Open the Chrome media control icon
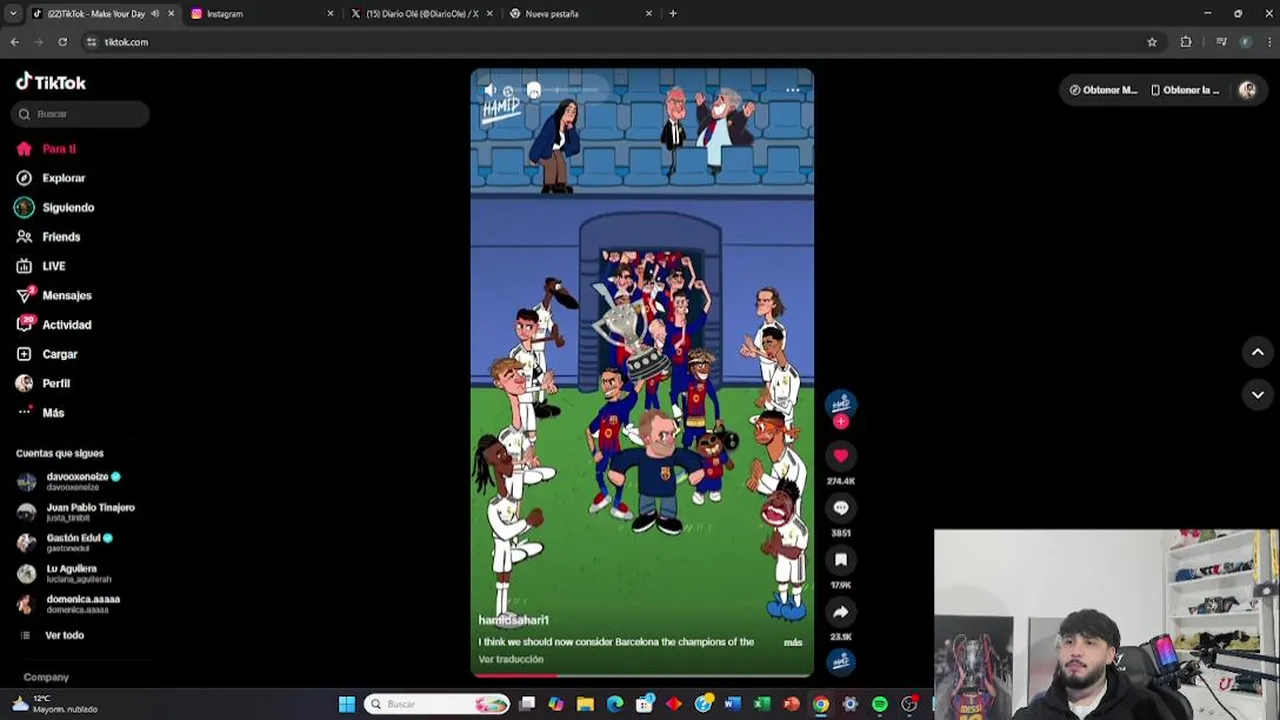1280x720 pixels. pyautogui.click(x=1221, y=42)
